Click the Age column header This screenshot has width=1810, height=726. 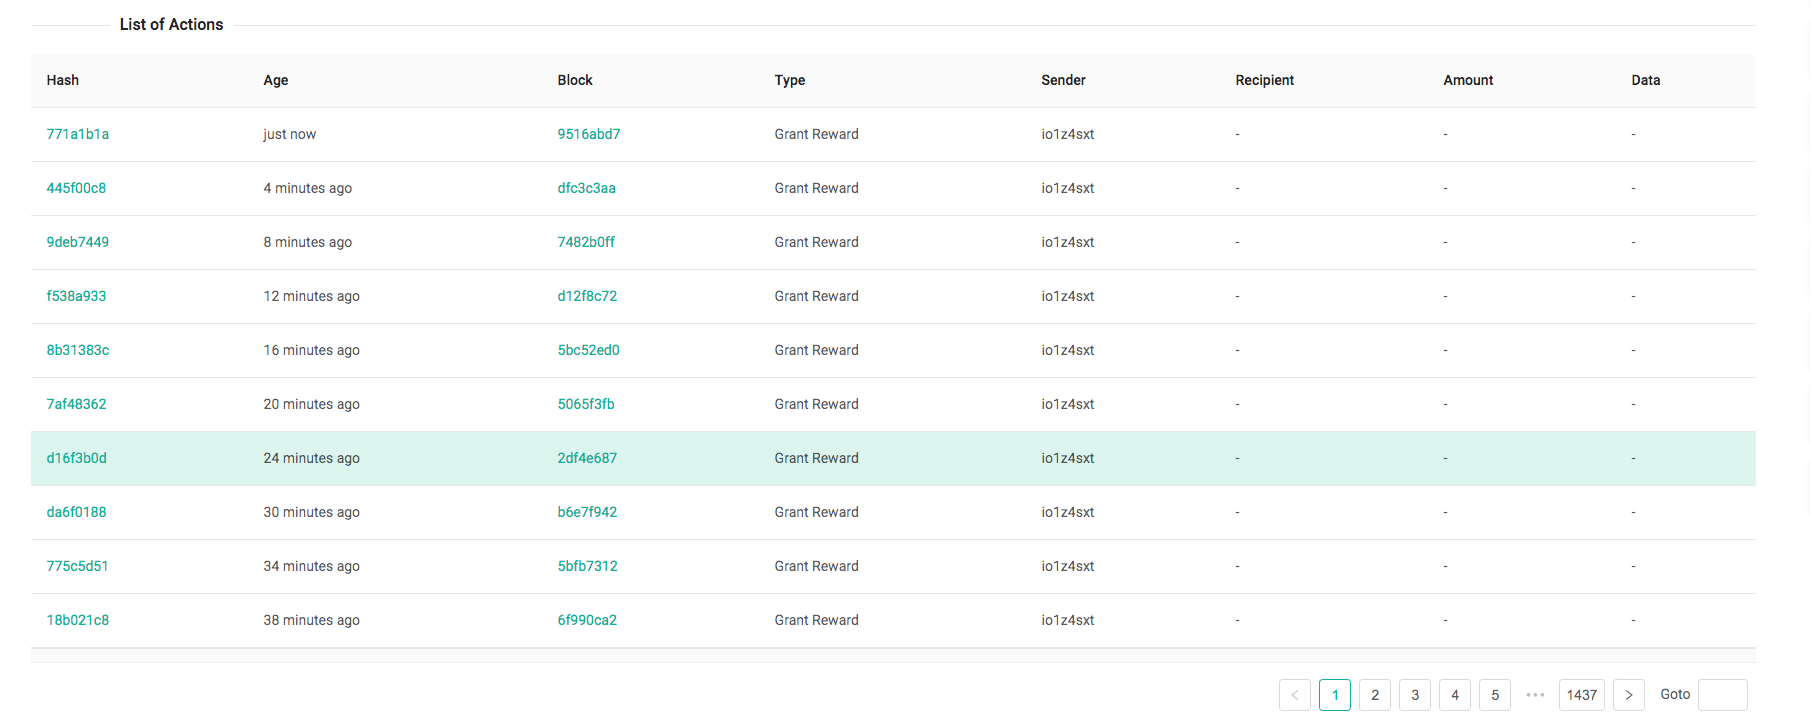click(276, 80)
